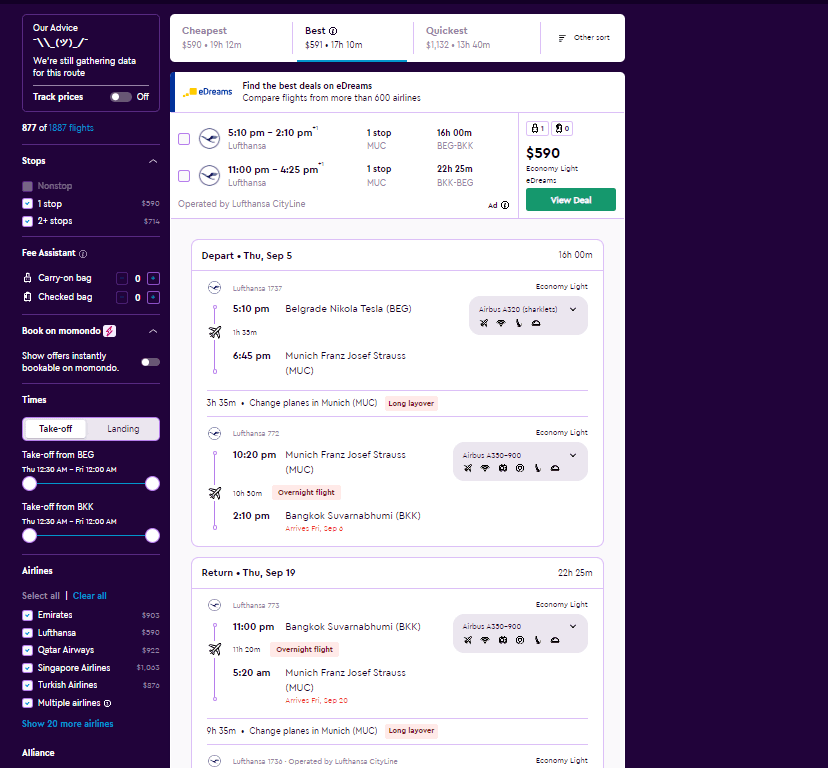Click the Long layover tag for 3h 35m

(411, 404)
